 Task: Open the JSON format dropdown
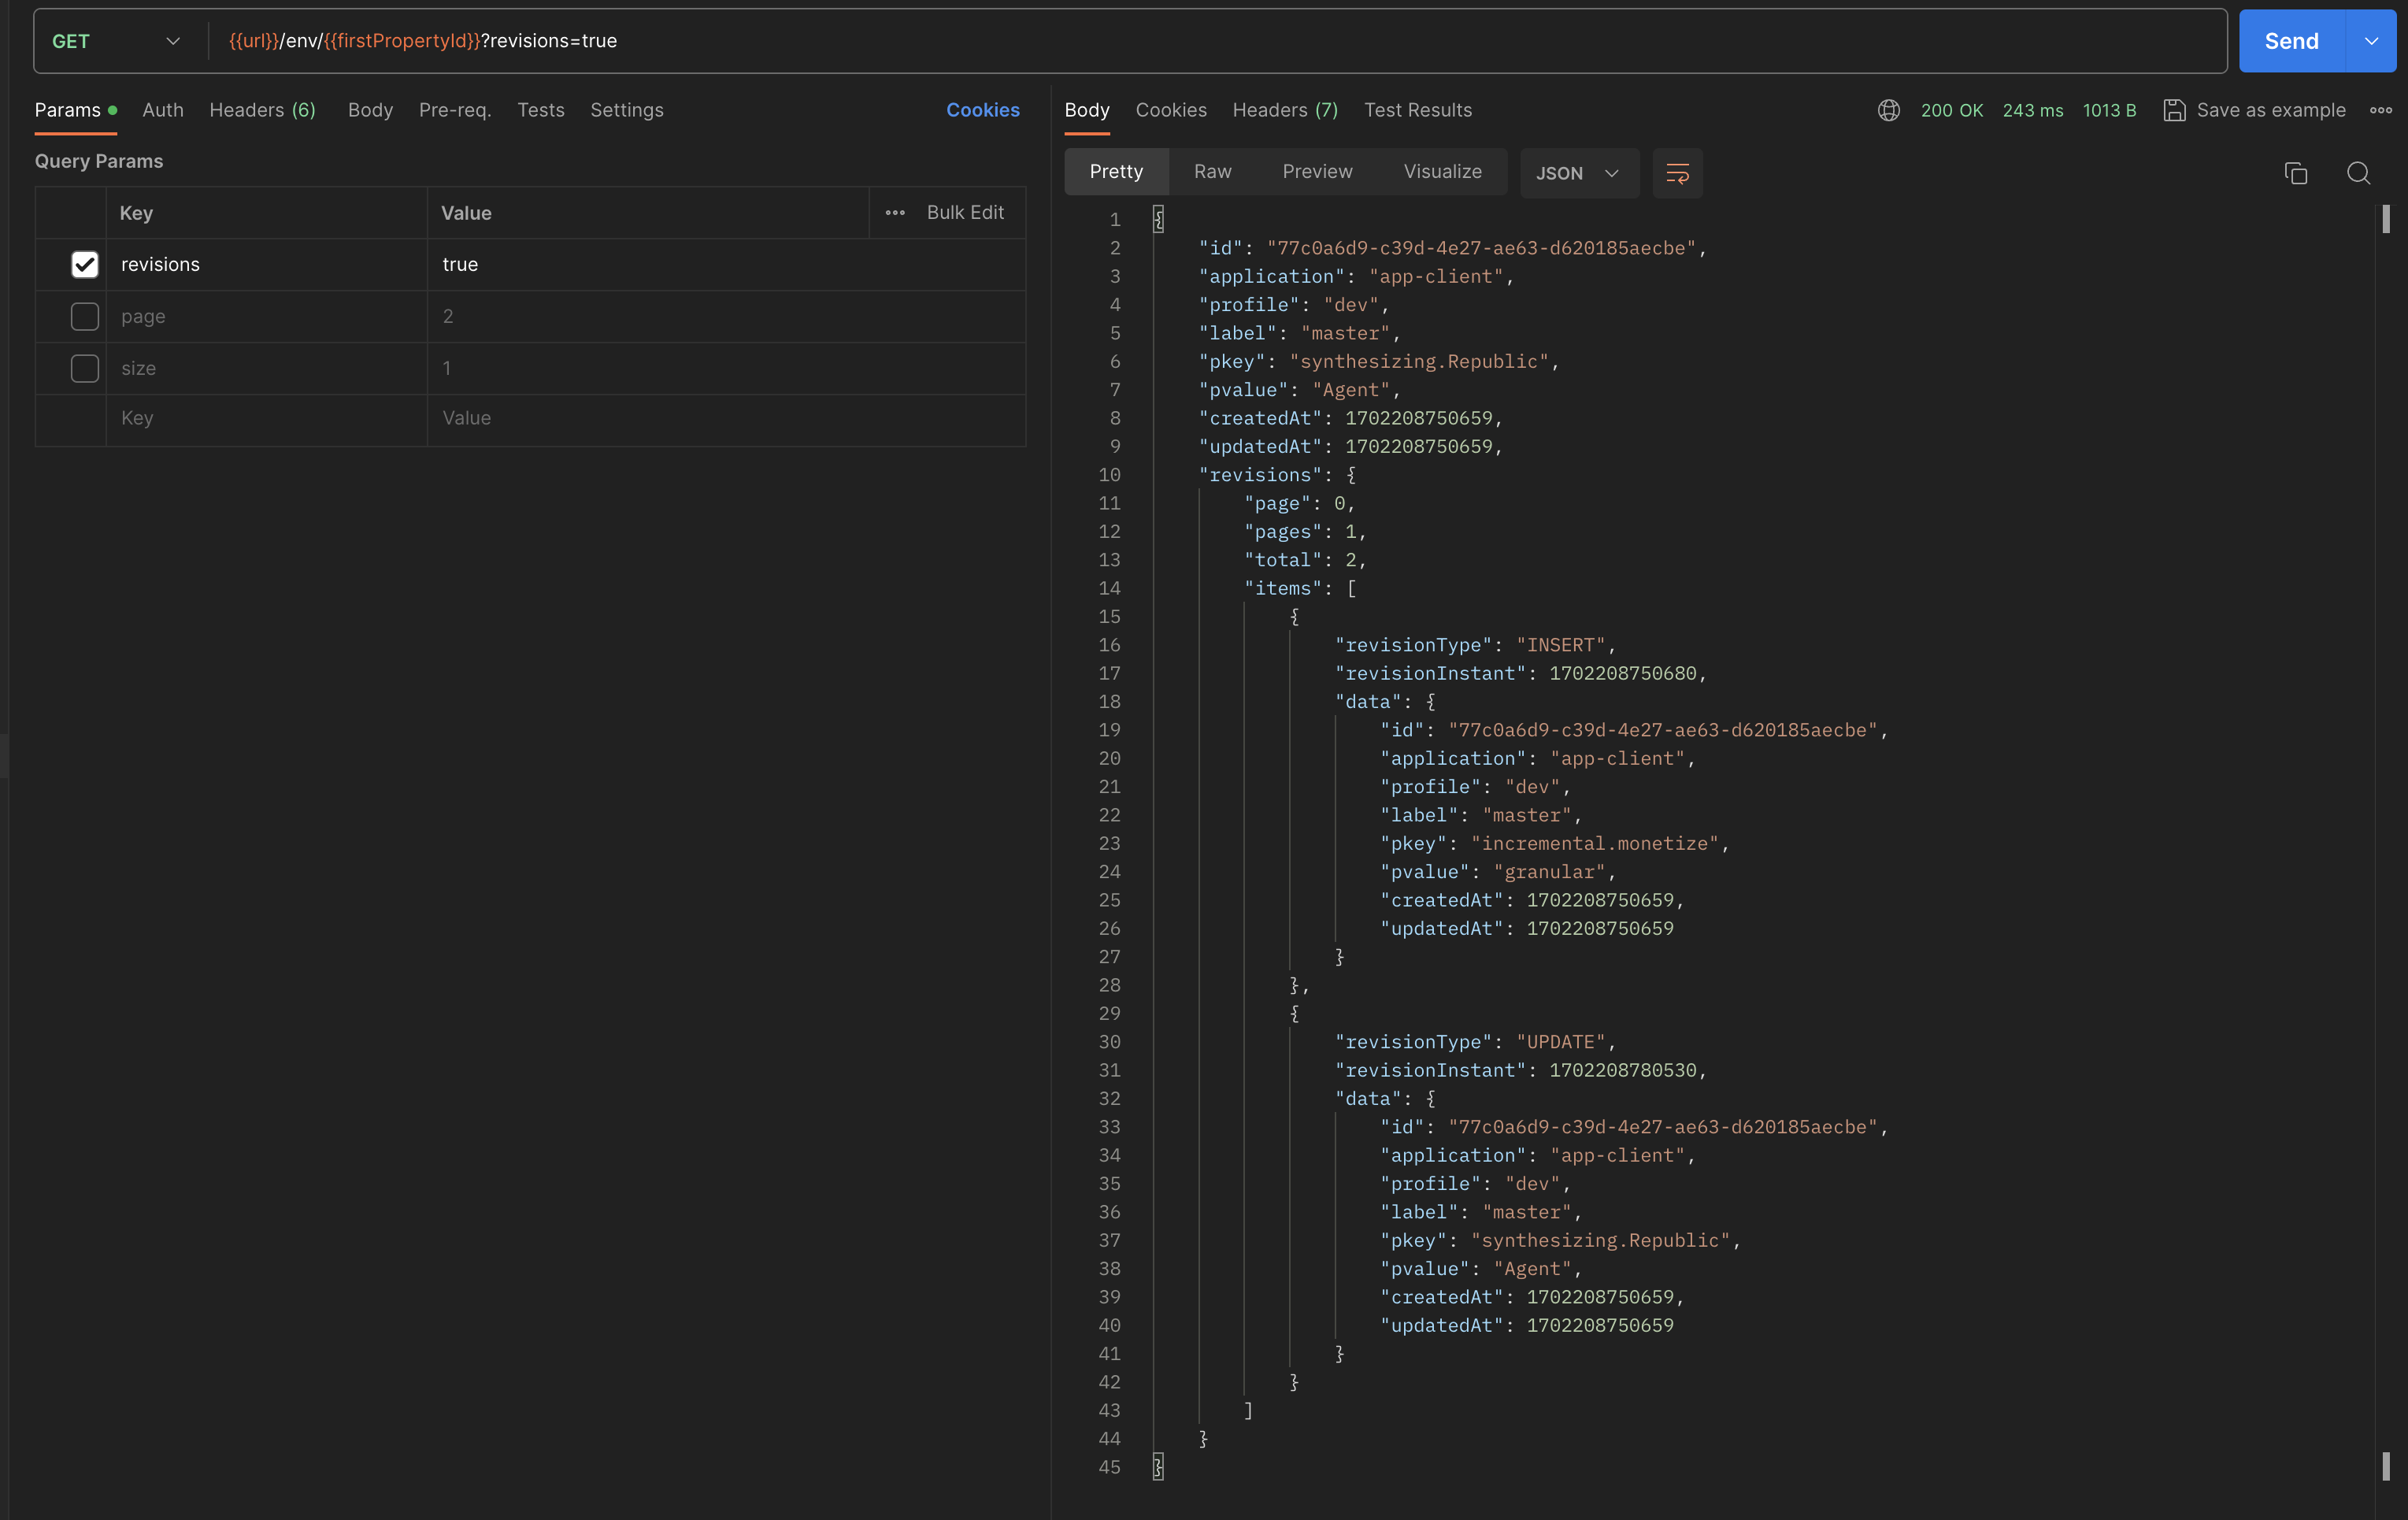point(1578,173)
